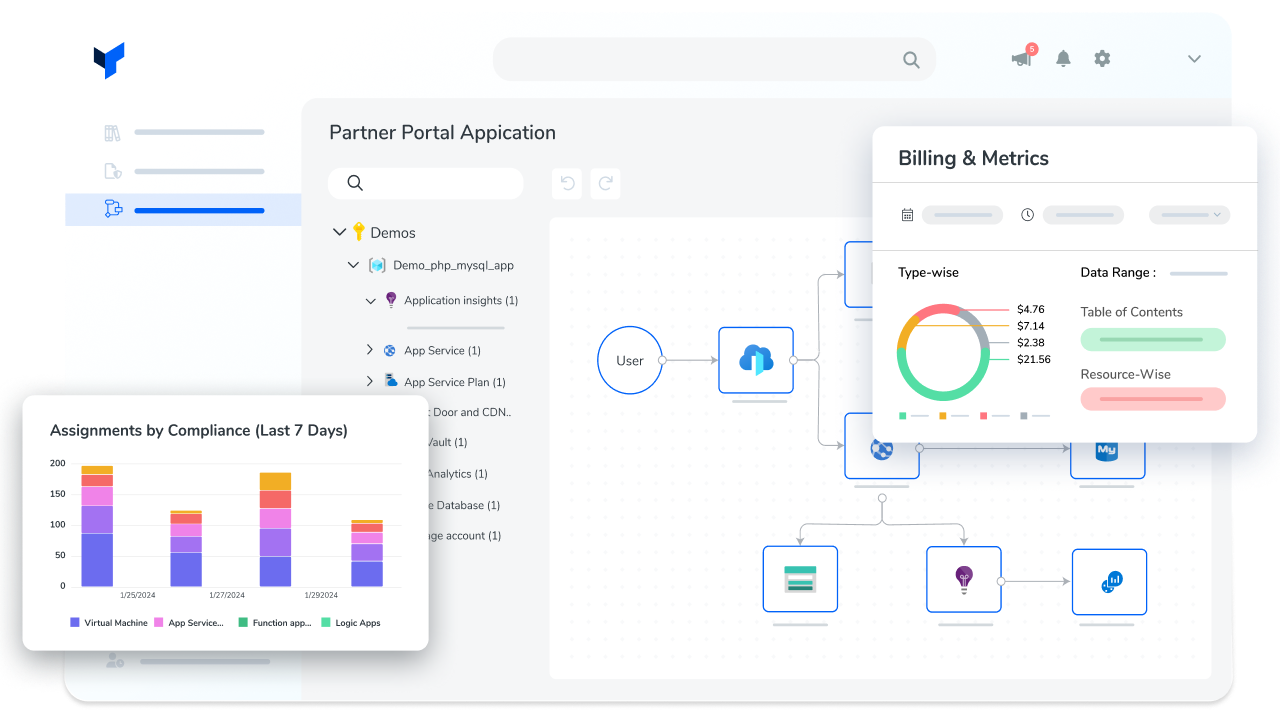Screen dimensions: 1280x720
Task: Click the green Table of Contents button
Action: [x=1153, y=339]
